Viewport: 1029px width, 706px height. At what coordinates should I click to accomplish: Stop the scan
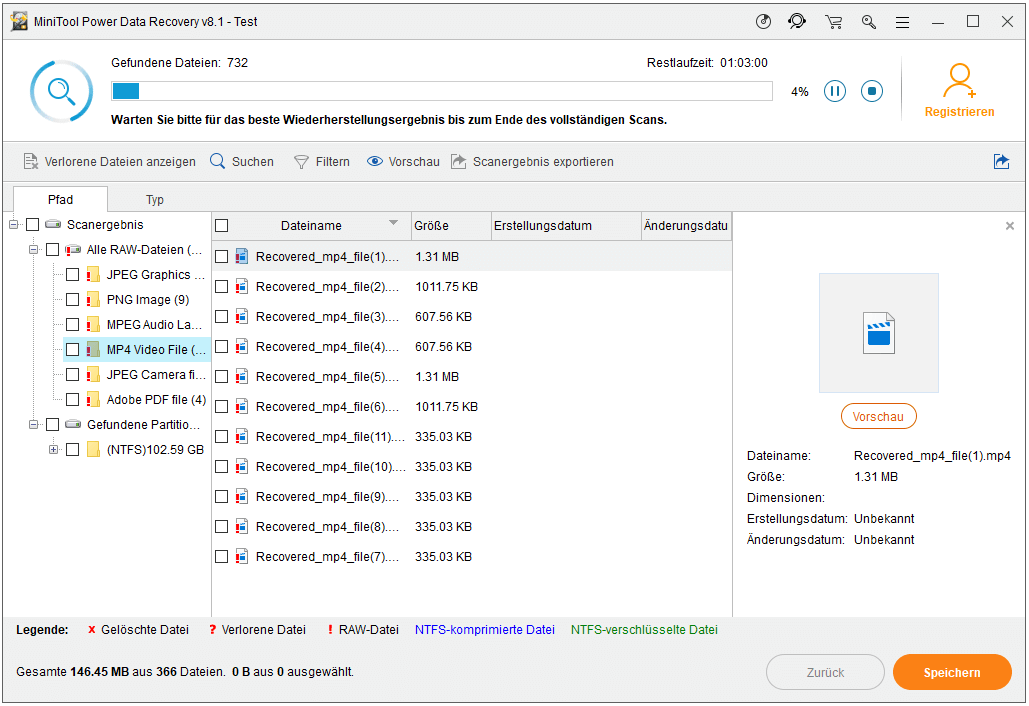point(872,91)
